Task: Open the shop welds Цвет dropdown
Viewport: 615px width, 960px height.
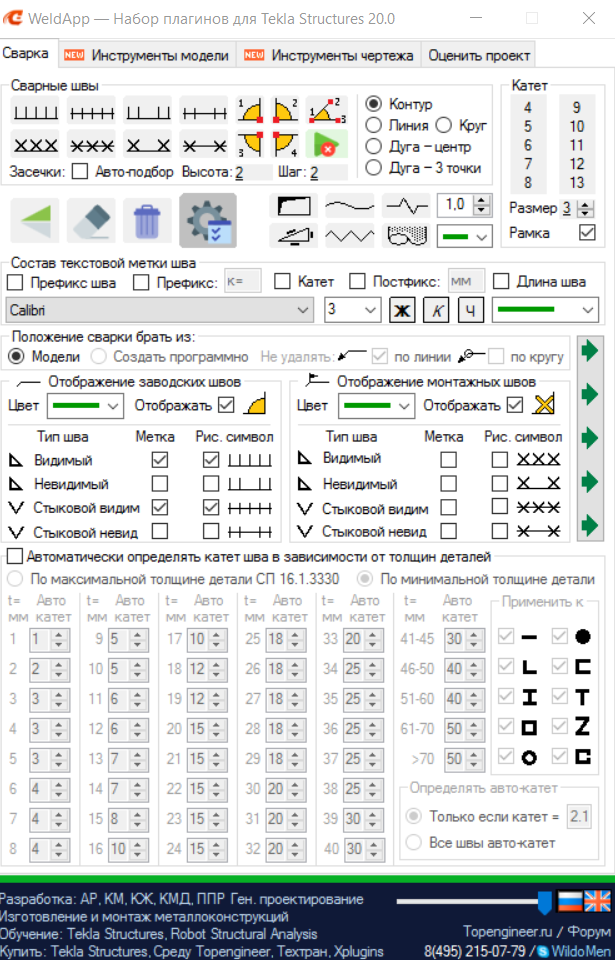Action: [86, 405]
